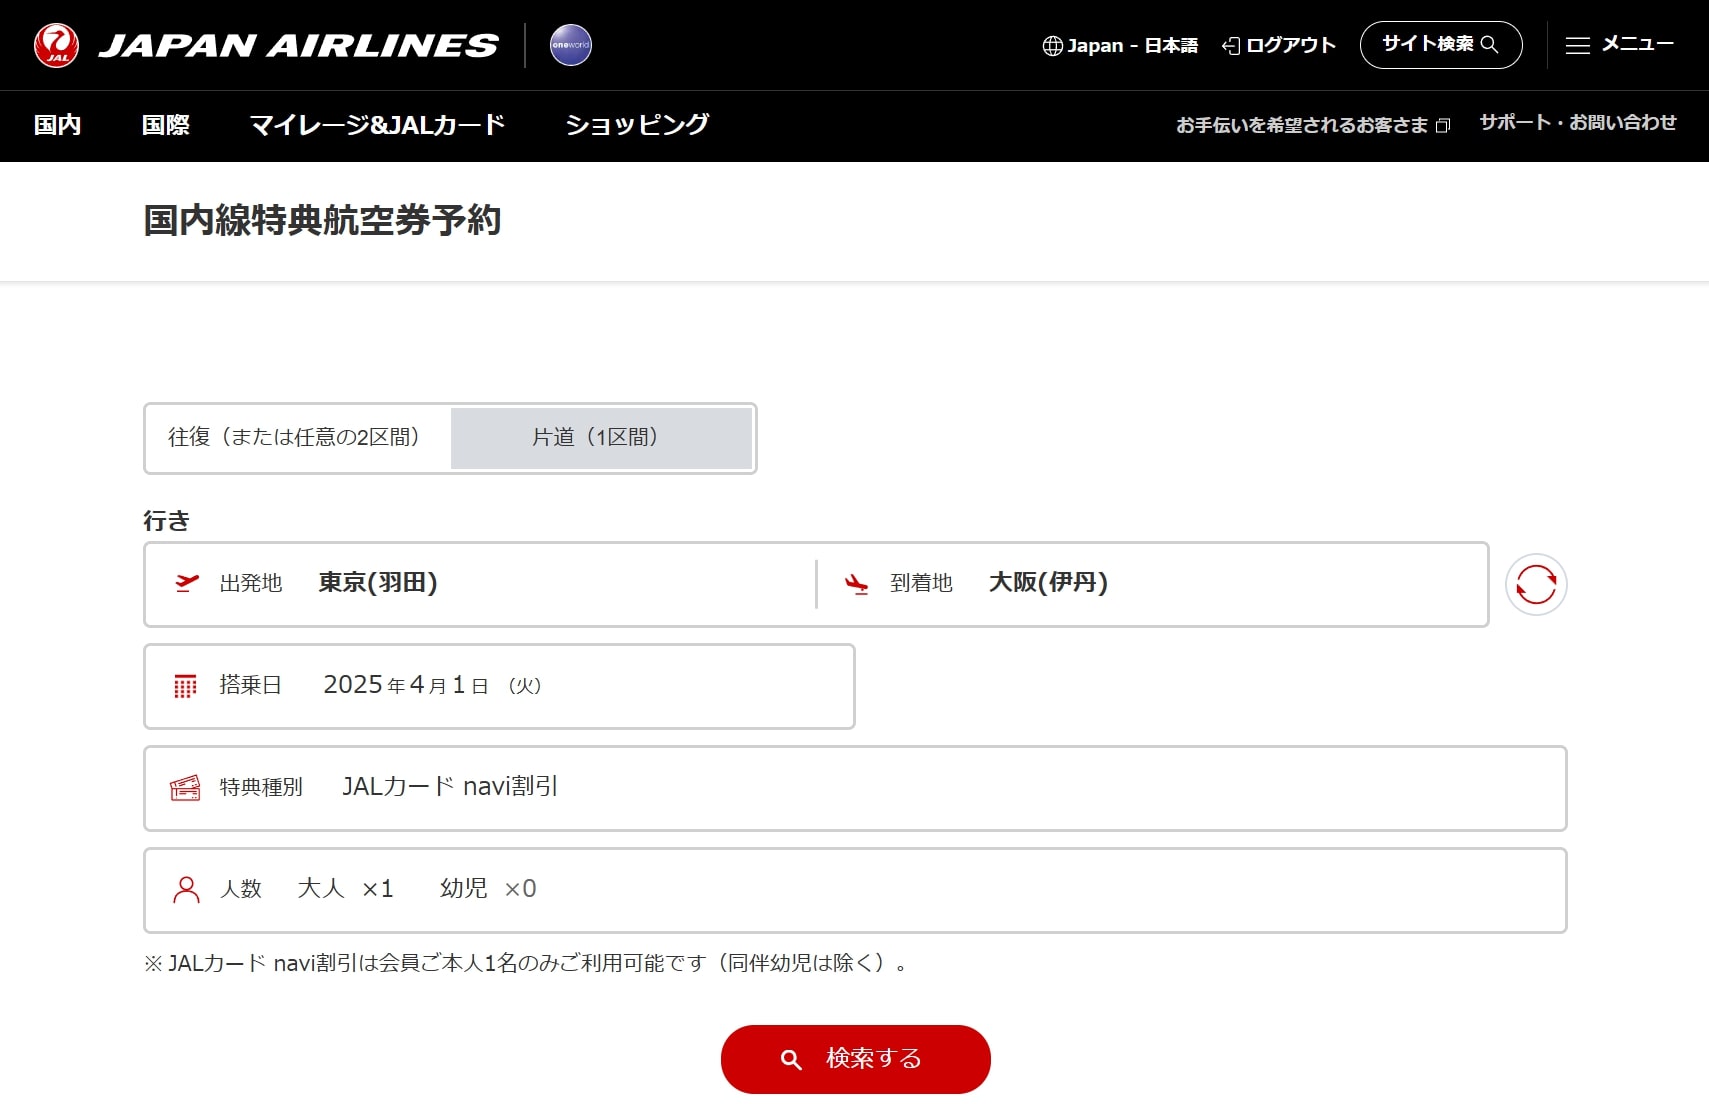
Task: Click 国内線特典航空券予約 page heading
Action: [322, 221]
